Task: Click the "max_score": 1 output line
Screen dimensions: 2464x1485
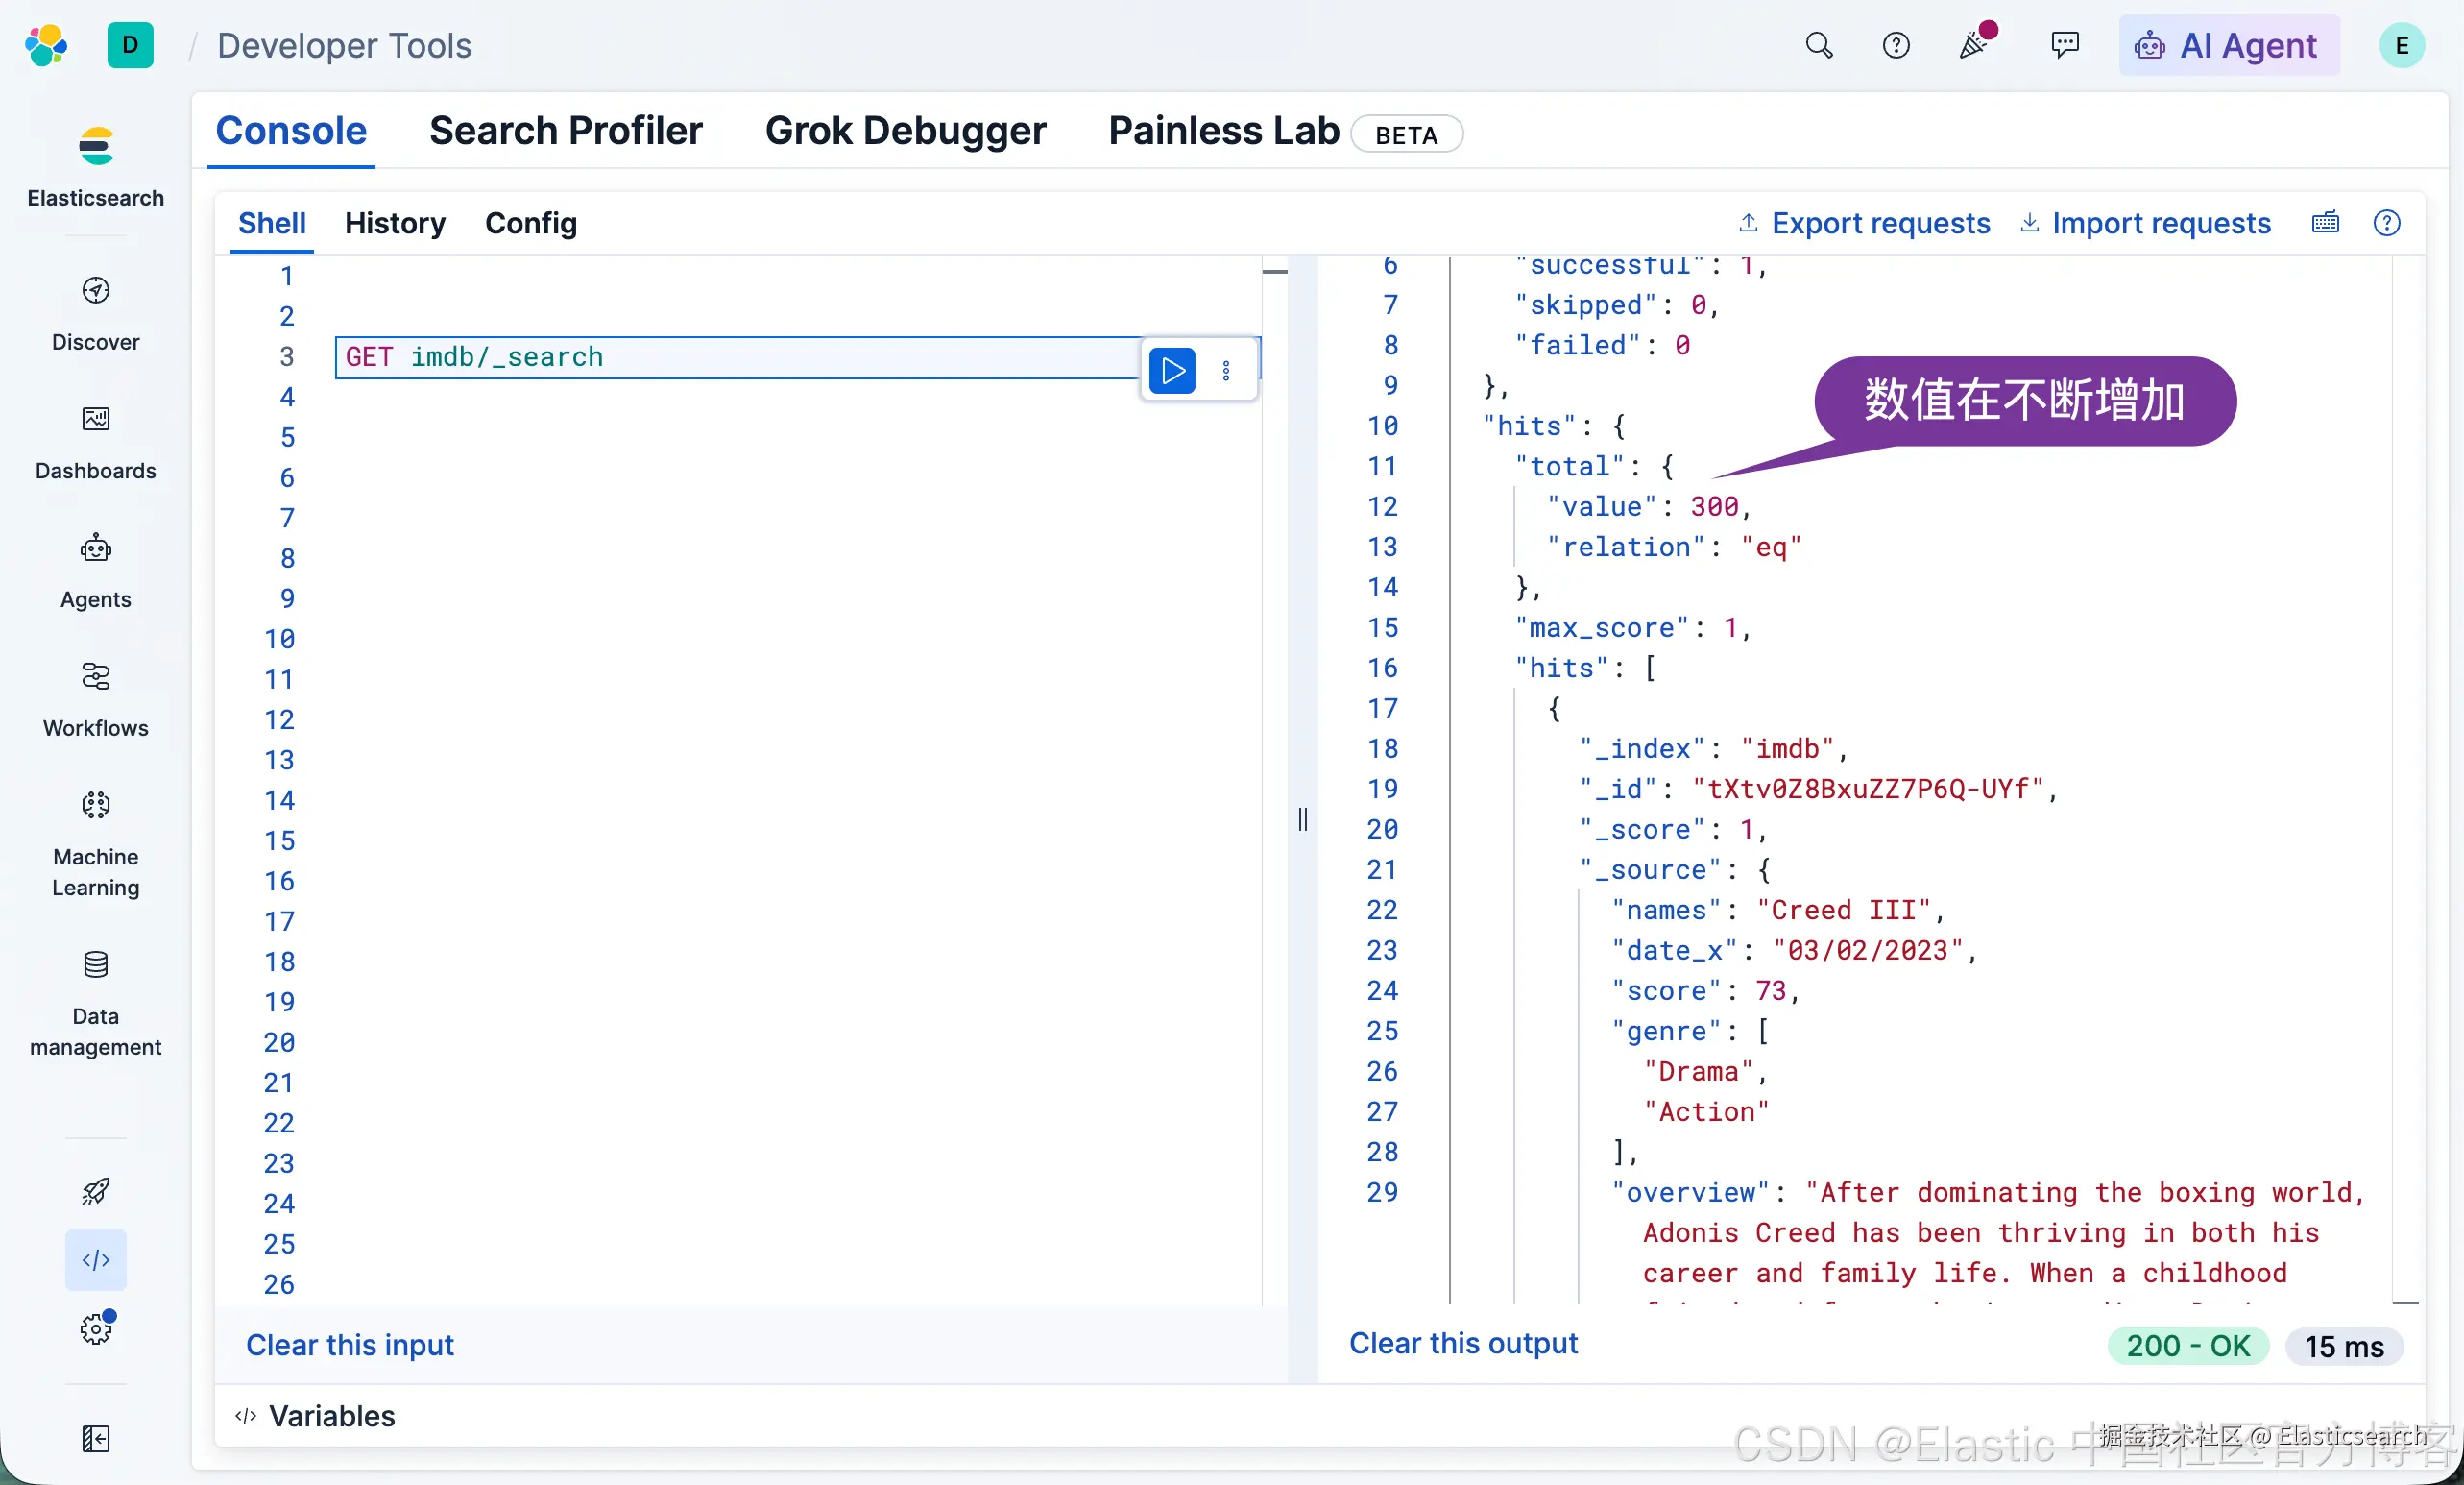Action: (1632, 628)
